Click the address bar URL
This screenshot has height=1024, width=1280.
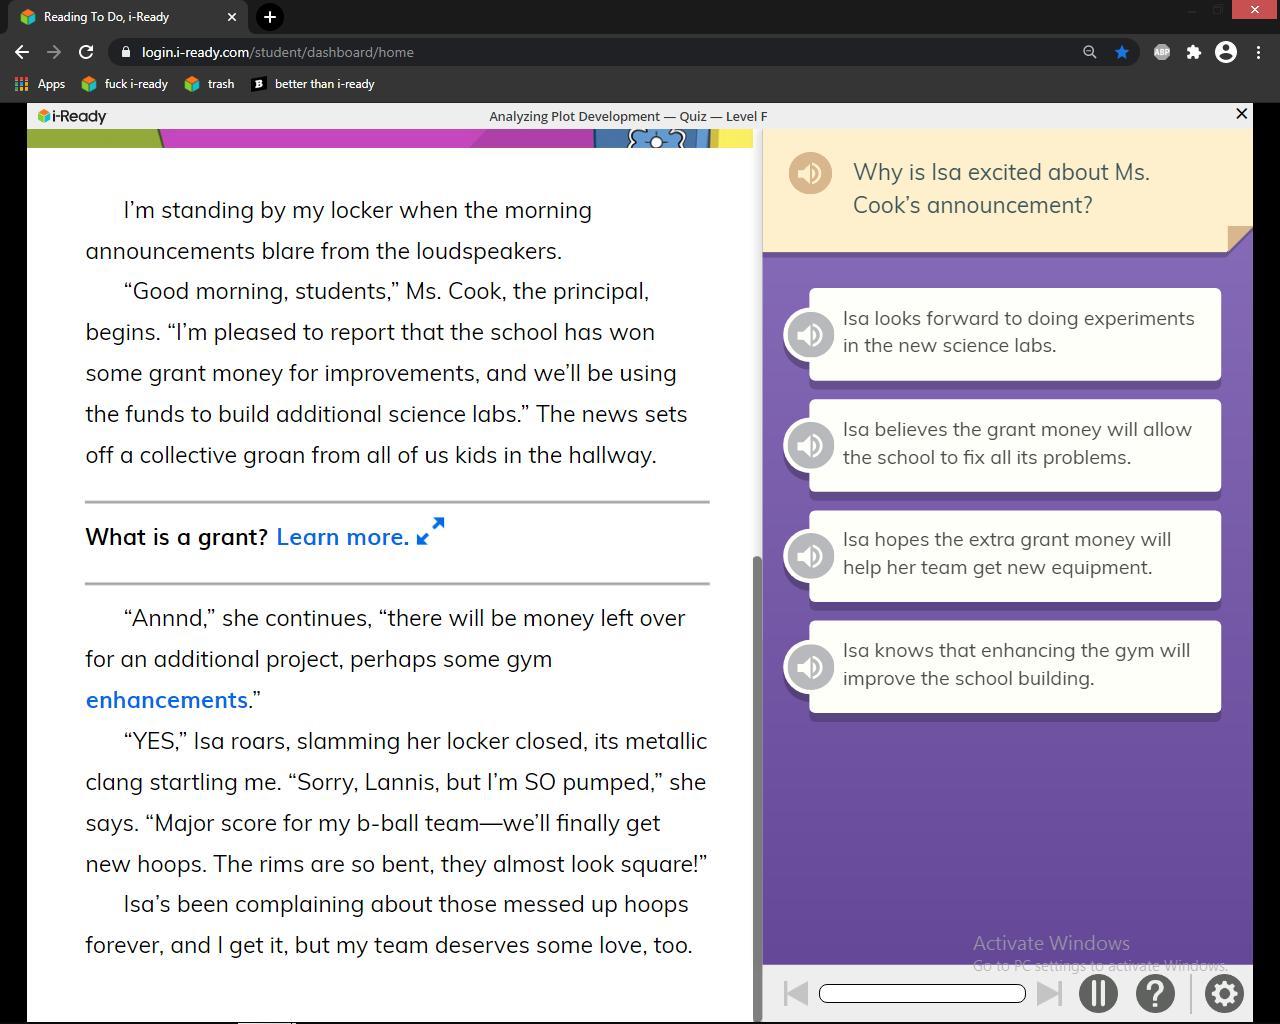coord(278,52)
